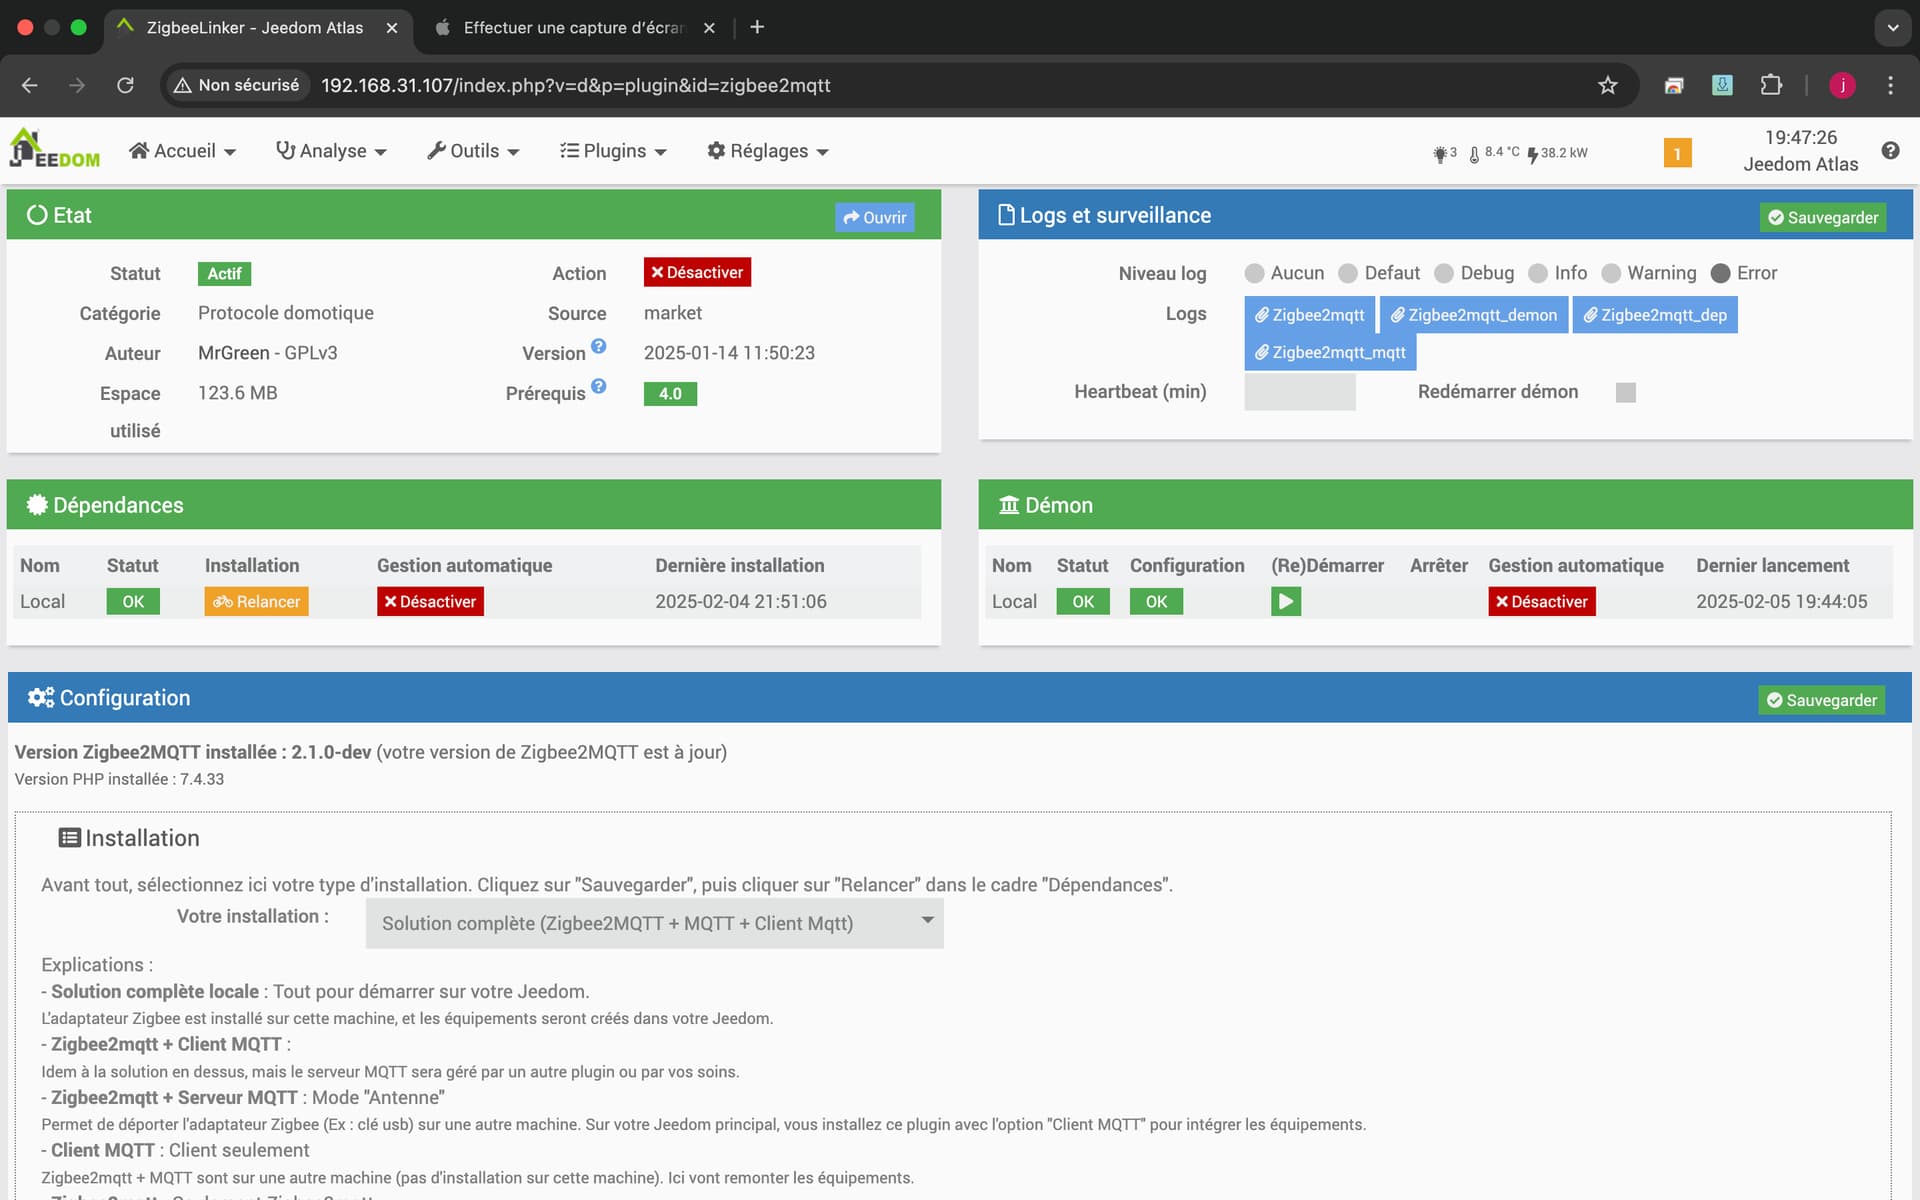The height and width of the screenshot is (1200, 1920).
Task: Reload the page in the browser
Action: (x=125, y=85)
